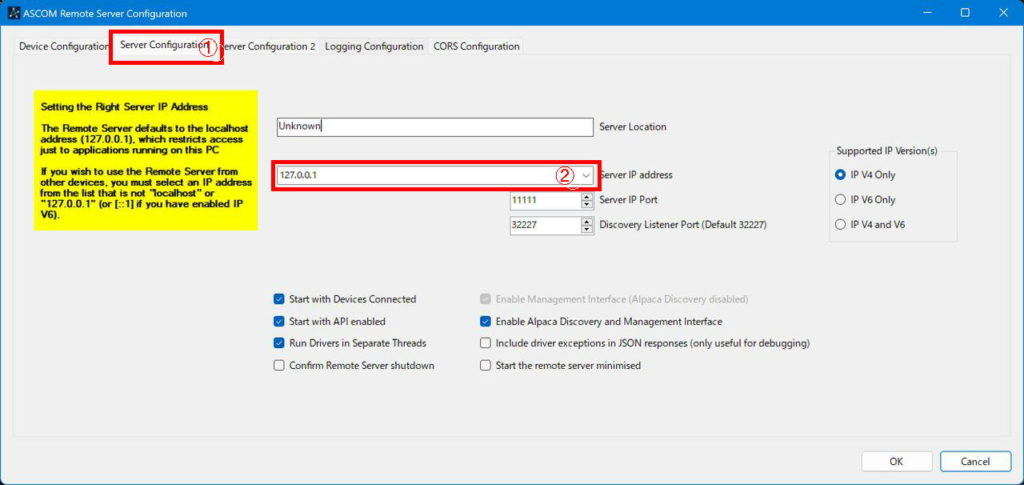Select the CORS Configuration tab
Image resolution: width=1024 pixels, height=485 pixels.
pos(476,47)
